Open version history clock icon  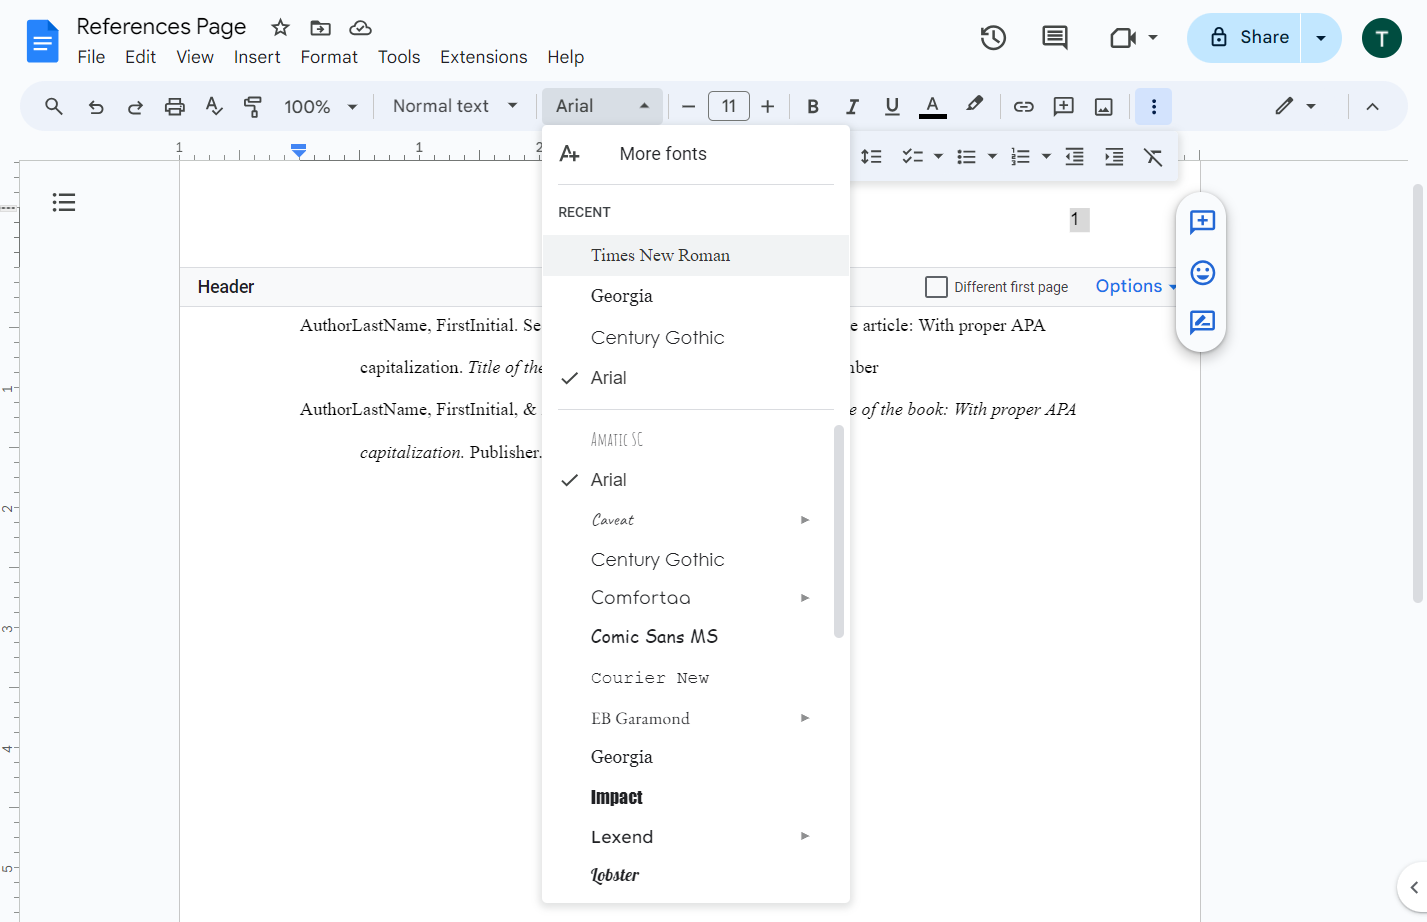click(993, 38)
